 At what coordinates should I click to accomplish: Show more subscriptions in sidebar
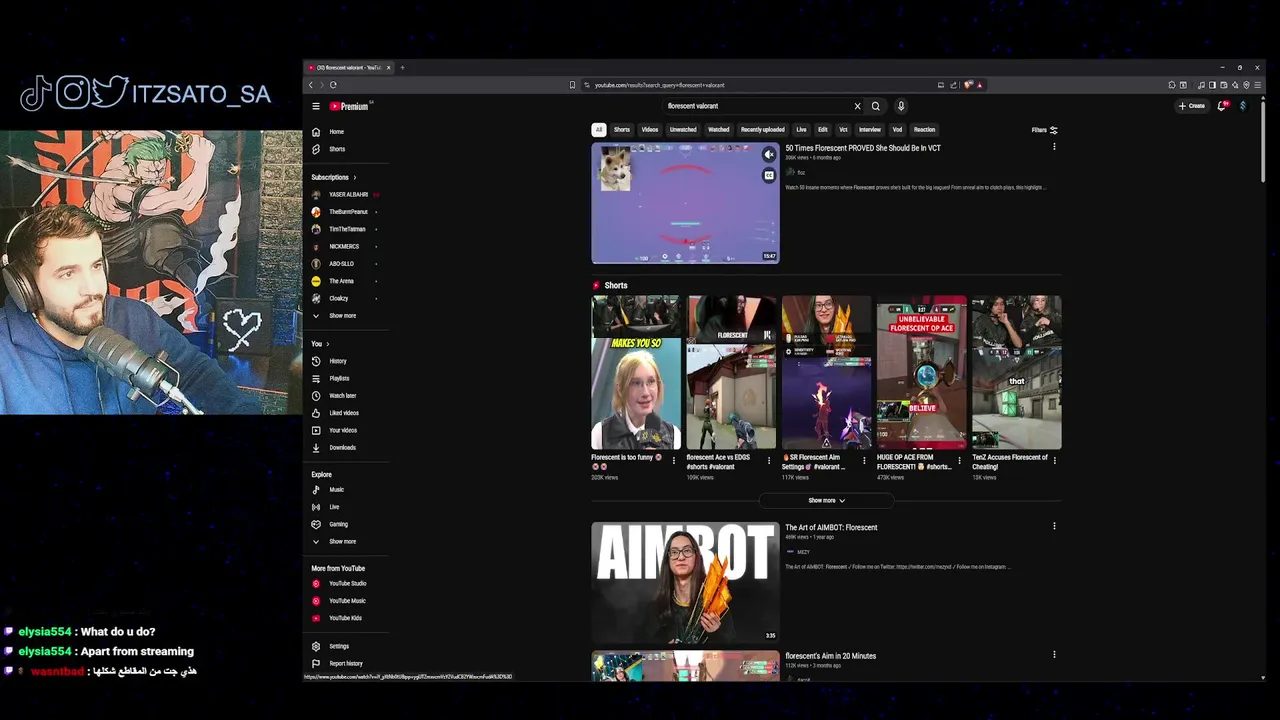click(342, 316)
